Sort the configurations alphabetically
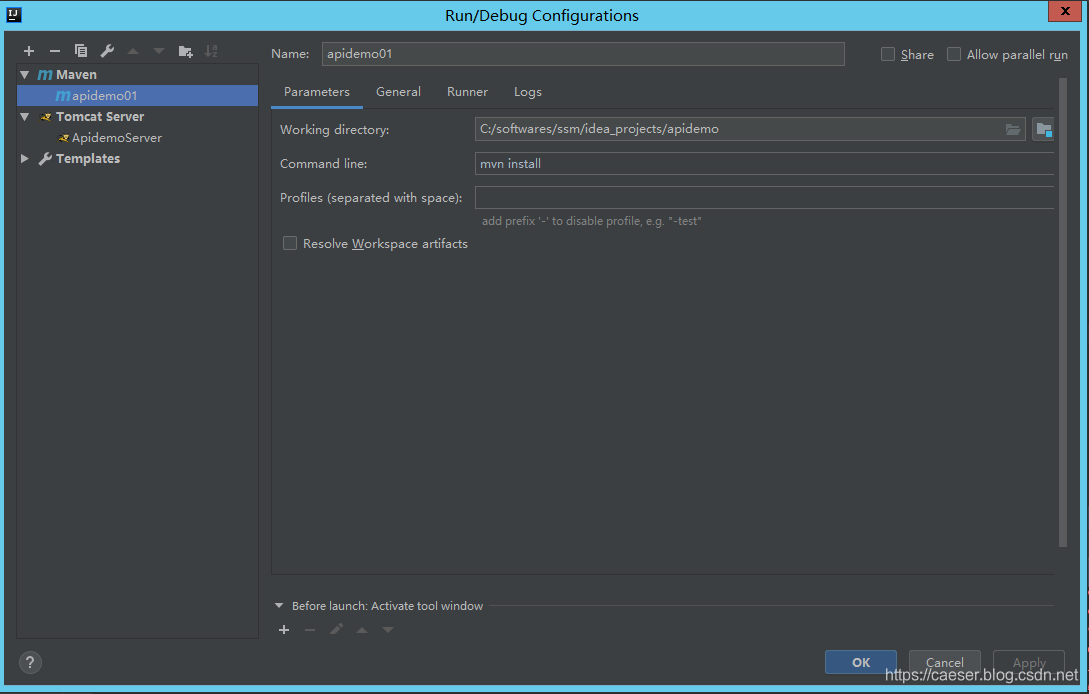This screenshot has width=1089, height=694. pyautogui.click(x=211, y=51)
